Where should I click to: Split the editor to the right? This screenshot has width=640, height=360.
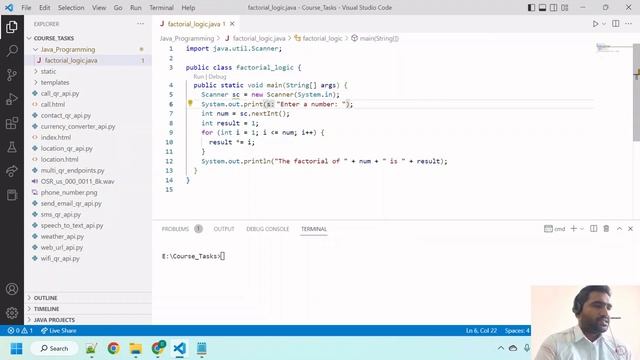616,24
